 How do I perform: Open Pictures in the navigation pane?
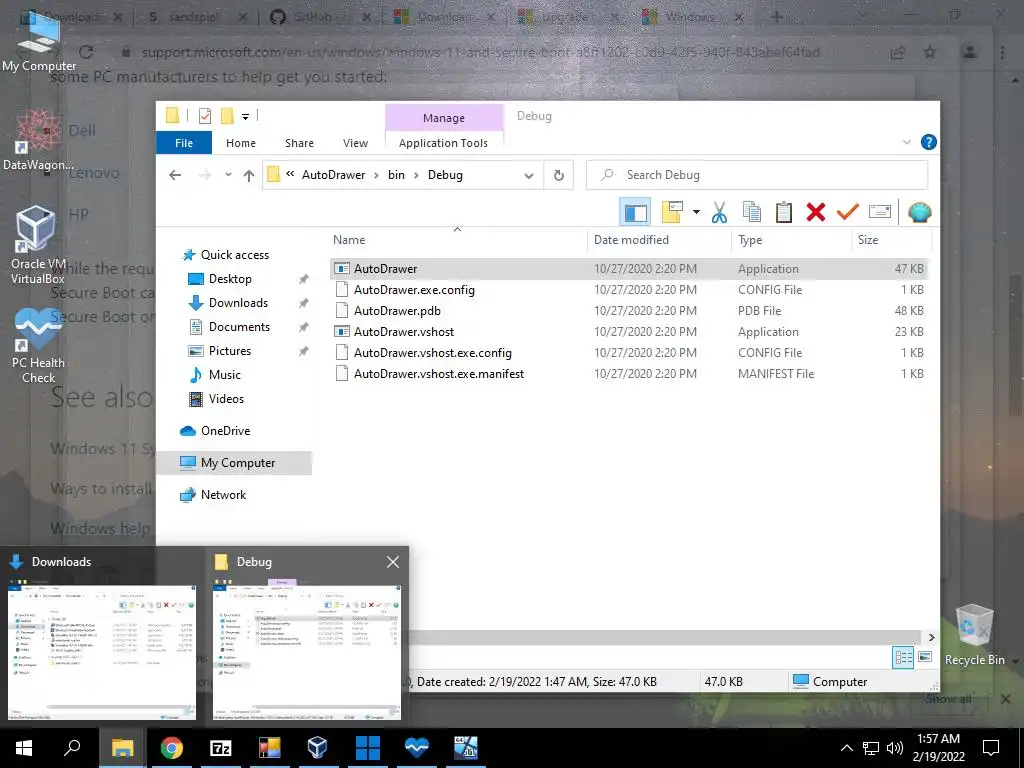229,351
